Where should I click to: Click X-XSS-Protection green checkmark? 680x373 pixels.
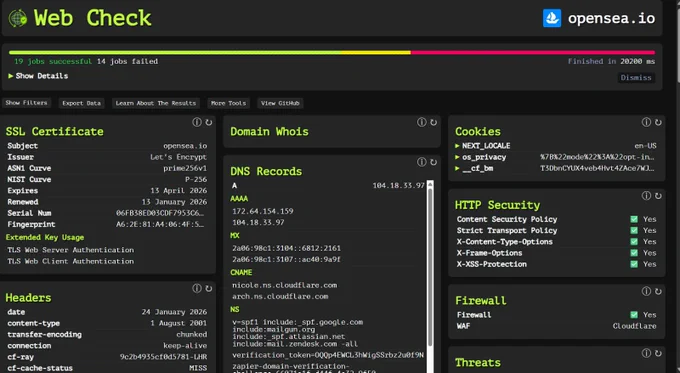click(x=634, y=265)
